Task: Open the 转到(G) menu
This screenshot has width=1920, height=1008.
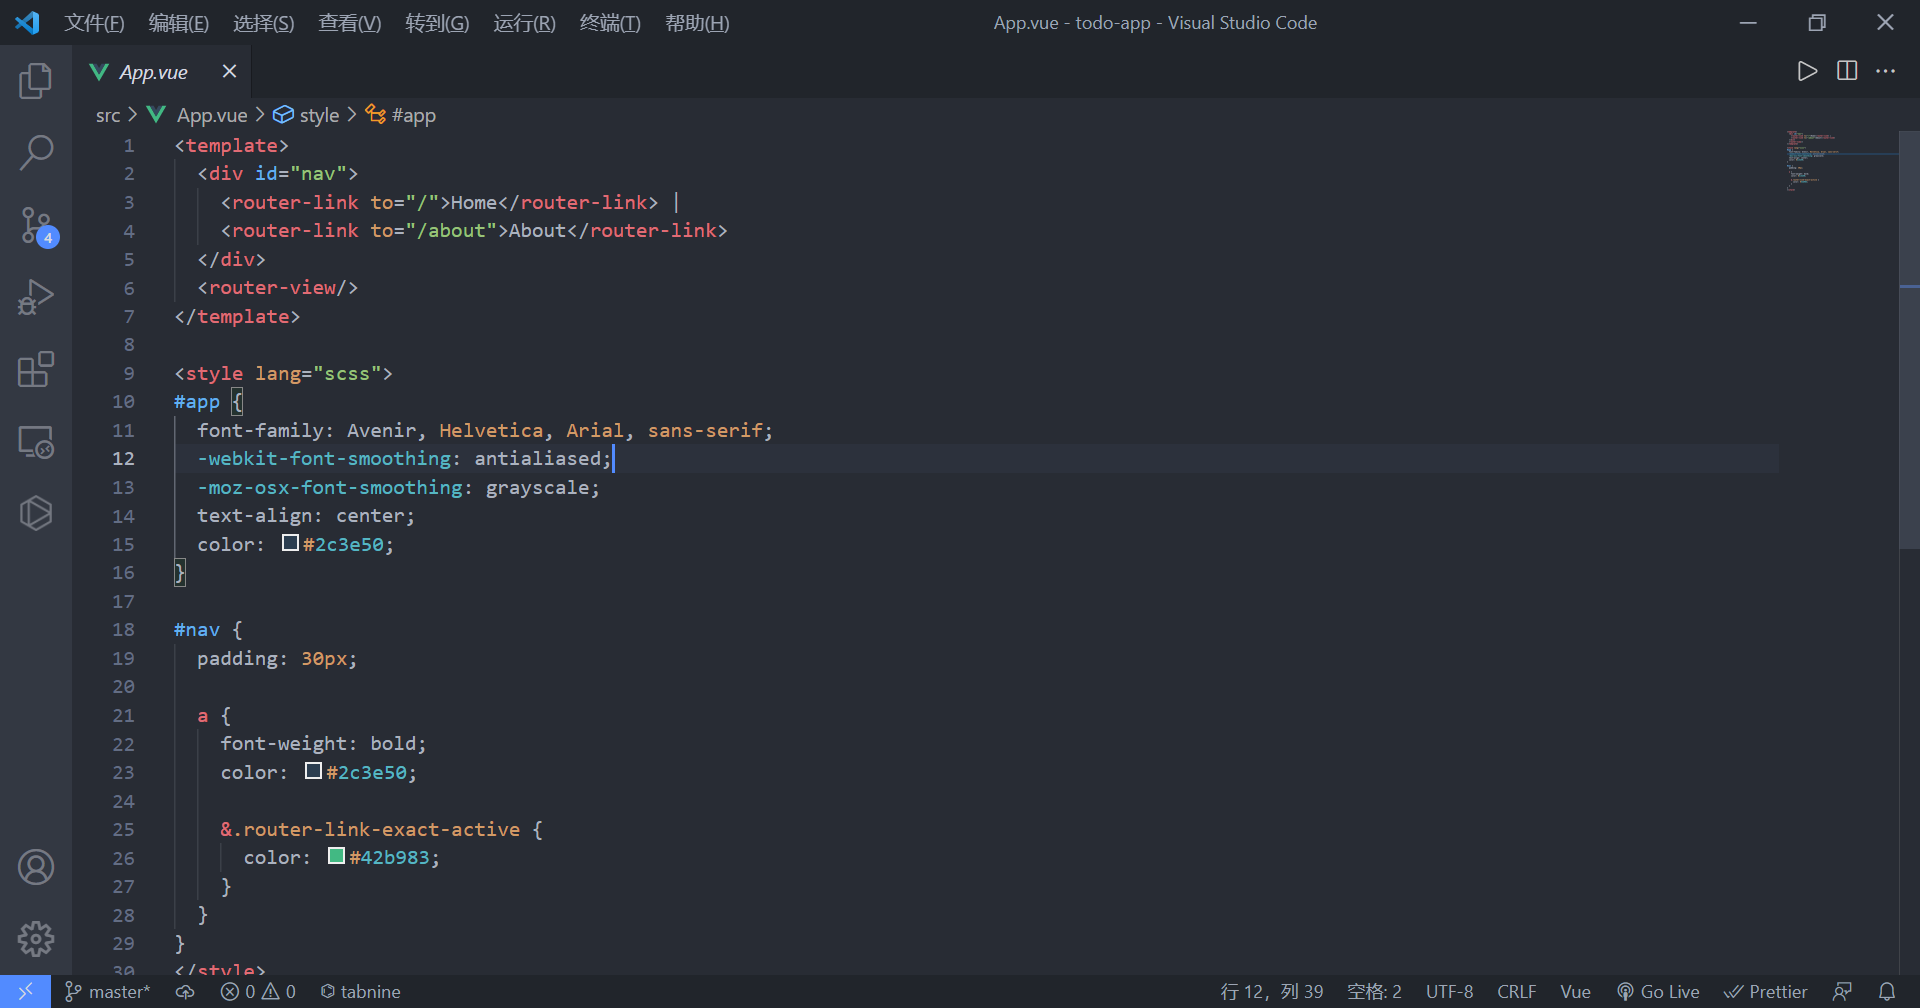Action: pos(437,23)
